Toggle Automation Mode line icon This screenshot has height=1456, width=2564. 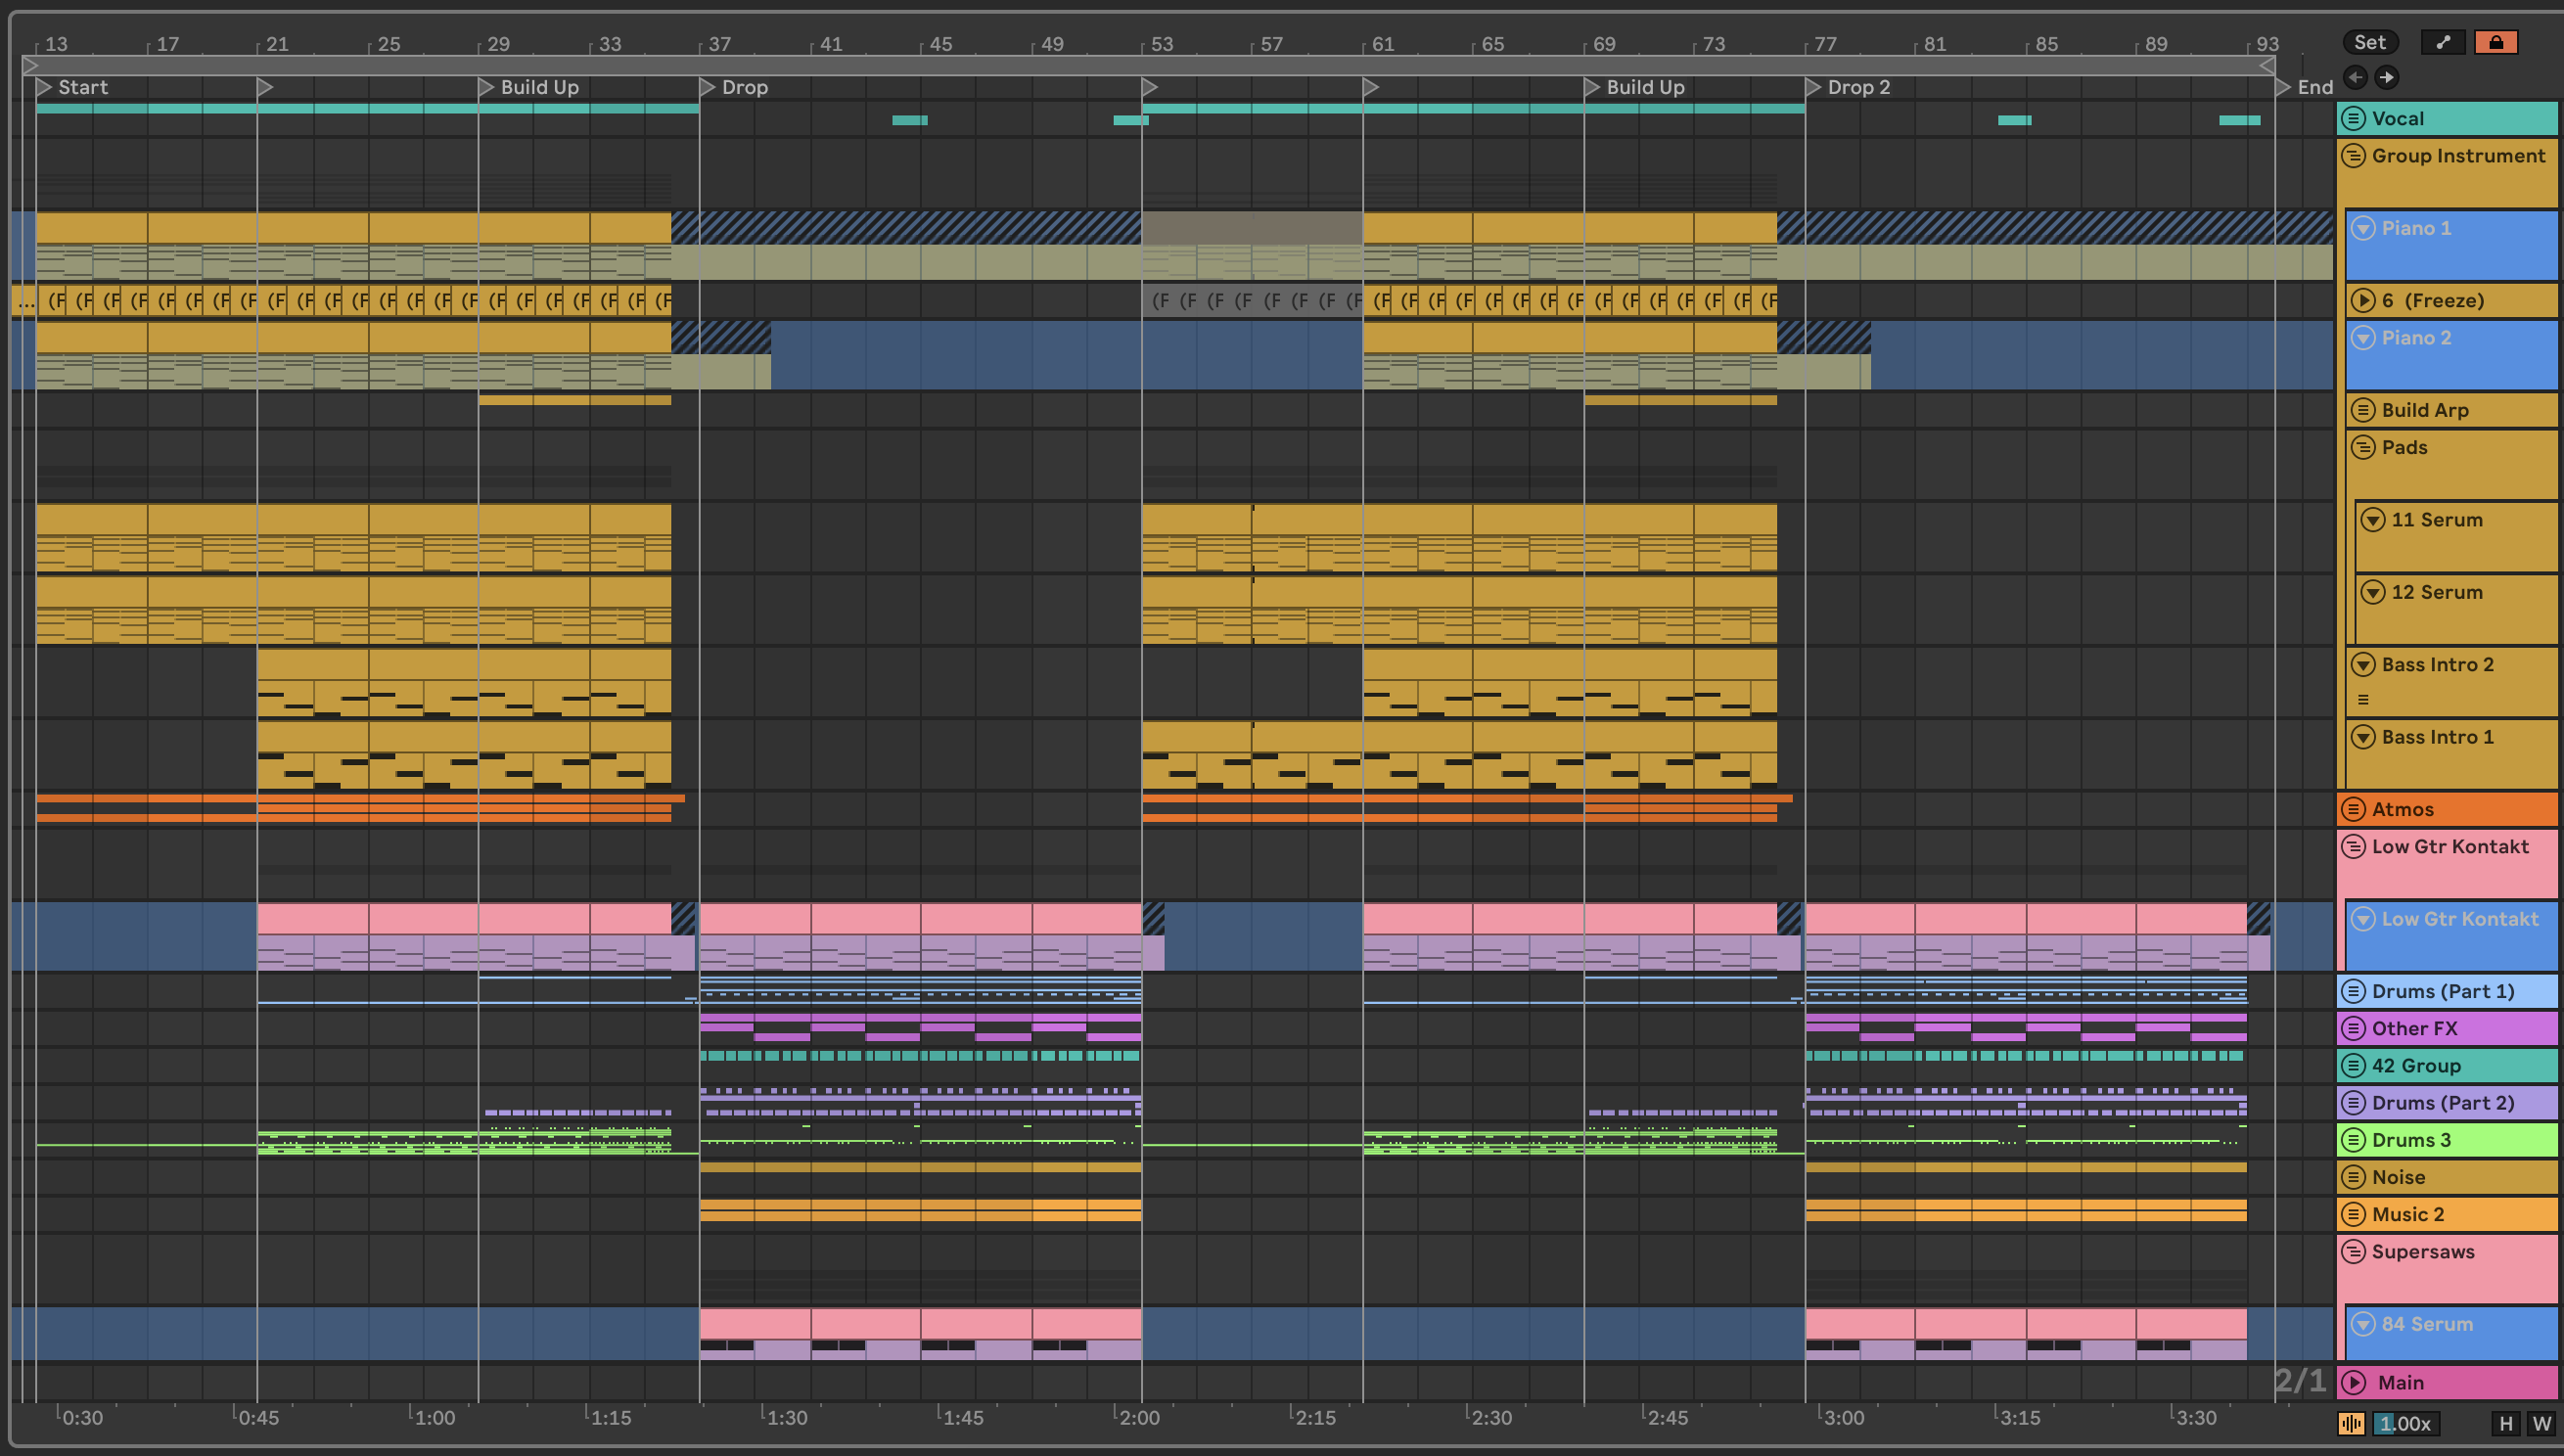coord(2443,42)
